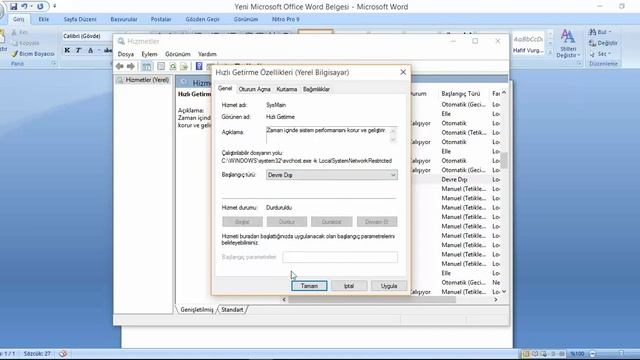Click the Sözcük: 27 word count in status bar
Viewport: 640px width, 360px height.
[37, 353]
